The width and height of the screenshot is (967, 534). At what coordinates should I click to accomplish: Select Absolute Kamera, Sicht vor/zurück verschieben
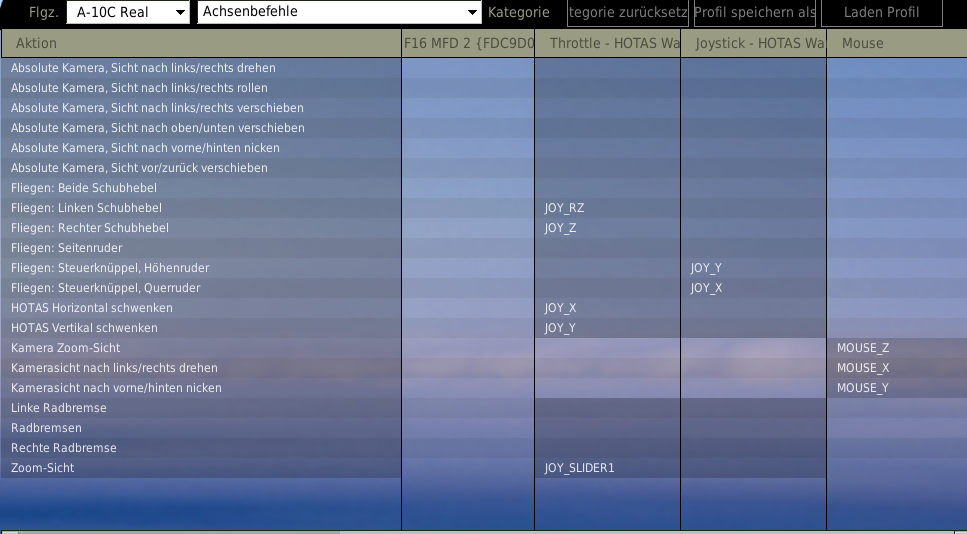pyautogui.click(x=201, y=168)
